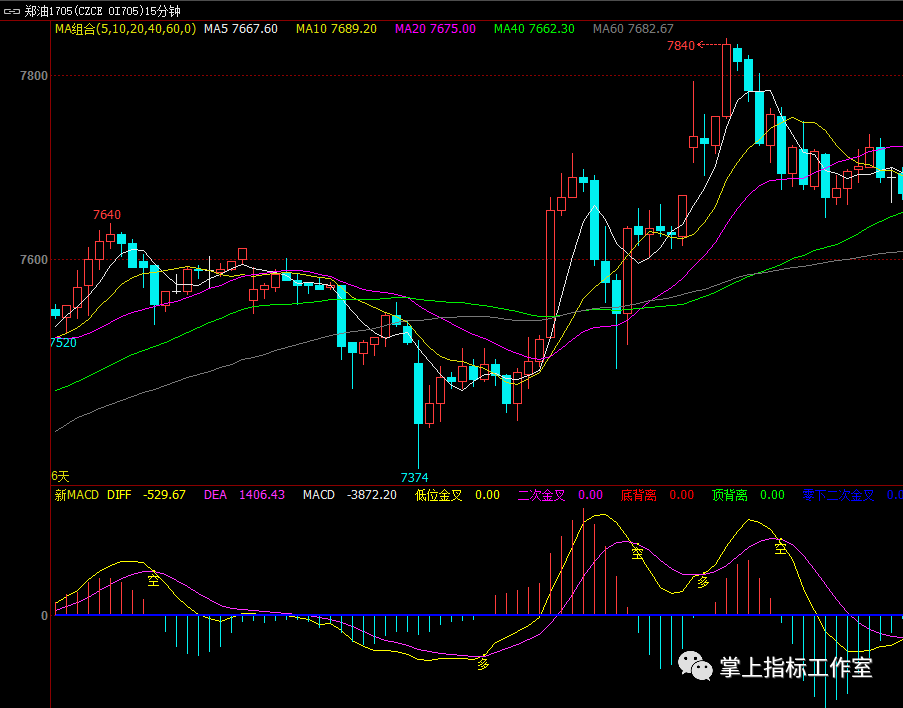The image size is (903, 708).
Task: Open the MA组合(5,10,20,40,60,0) indicator settings
Action: pos(125,29)
